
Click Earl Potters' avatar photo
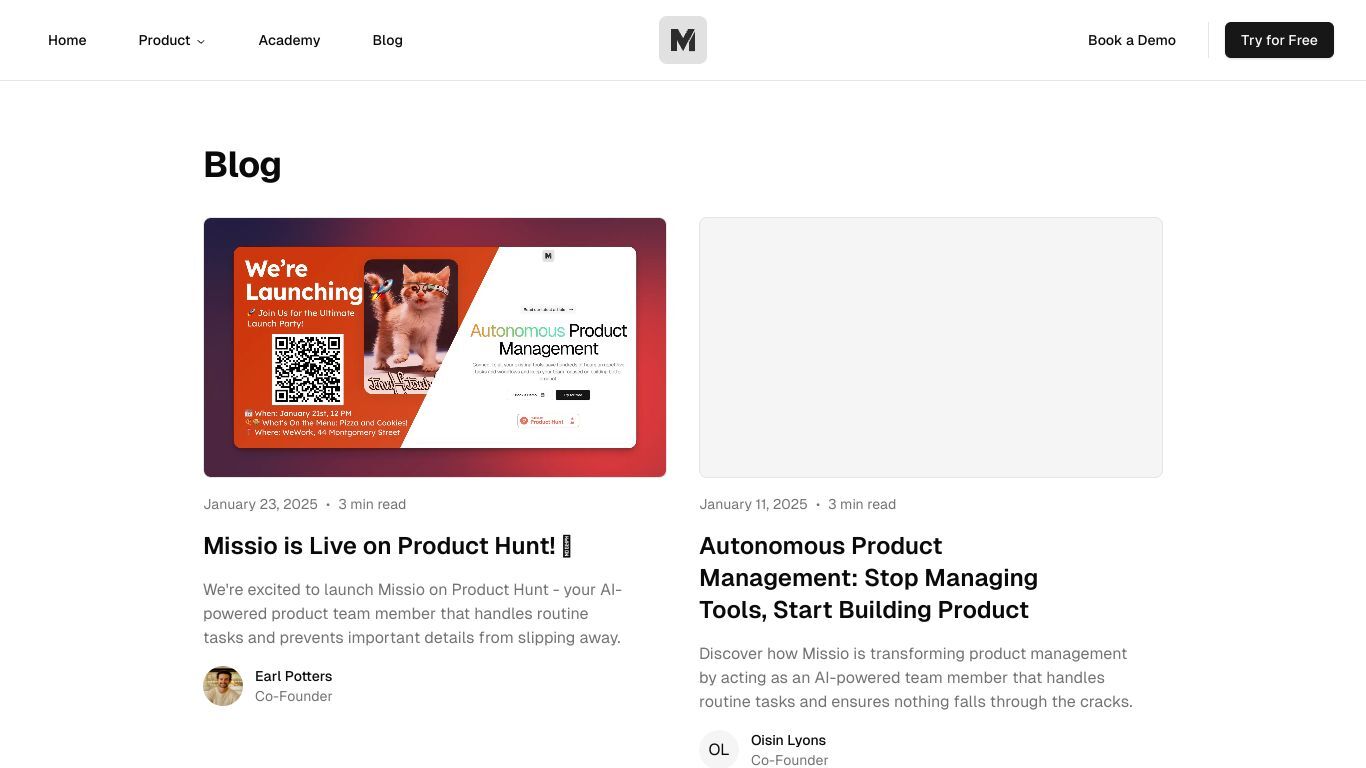(x=223, y=686)
